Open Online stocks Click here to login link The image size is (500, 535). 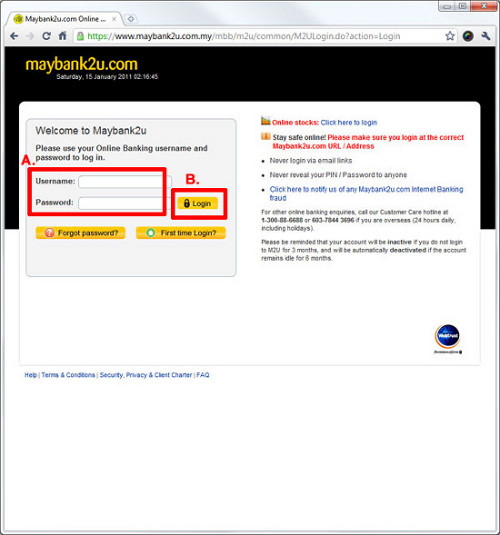[x=349, y=122]
